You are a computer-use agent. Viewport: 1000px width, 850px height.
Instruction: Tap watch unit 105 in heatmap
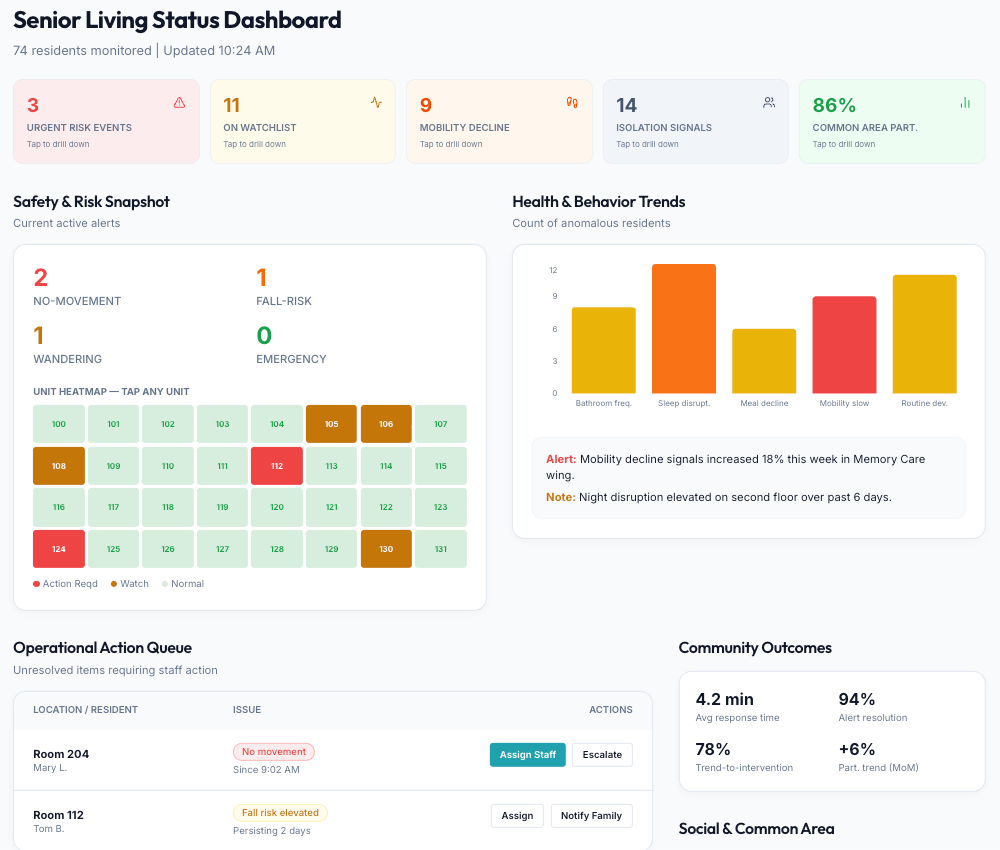(x=332, y=424)
